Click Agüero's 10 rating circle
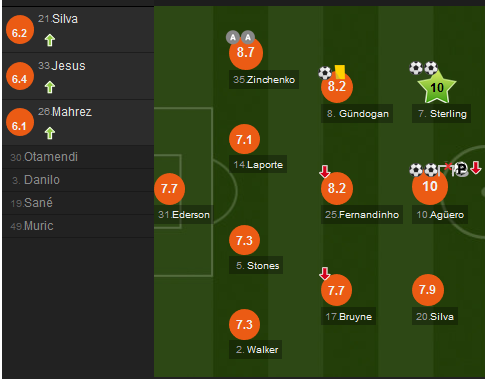 pos(430,187)
